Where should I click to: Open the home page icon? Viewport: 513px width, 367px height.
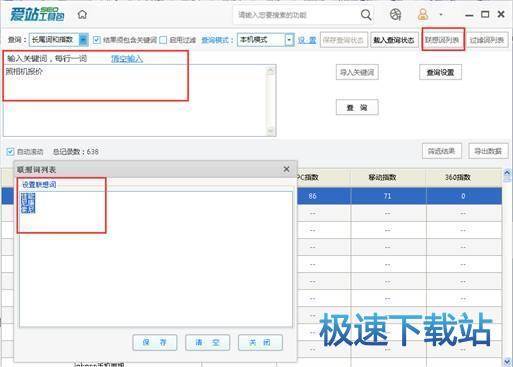coord(82,15)
